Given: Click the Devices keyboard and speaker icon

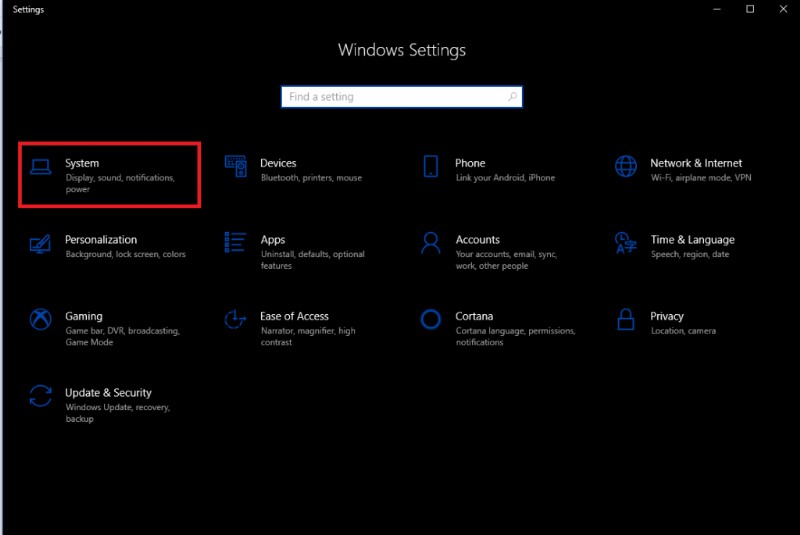Looking at the screenshot, I should coord(235,166).
